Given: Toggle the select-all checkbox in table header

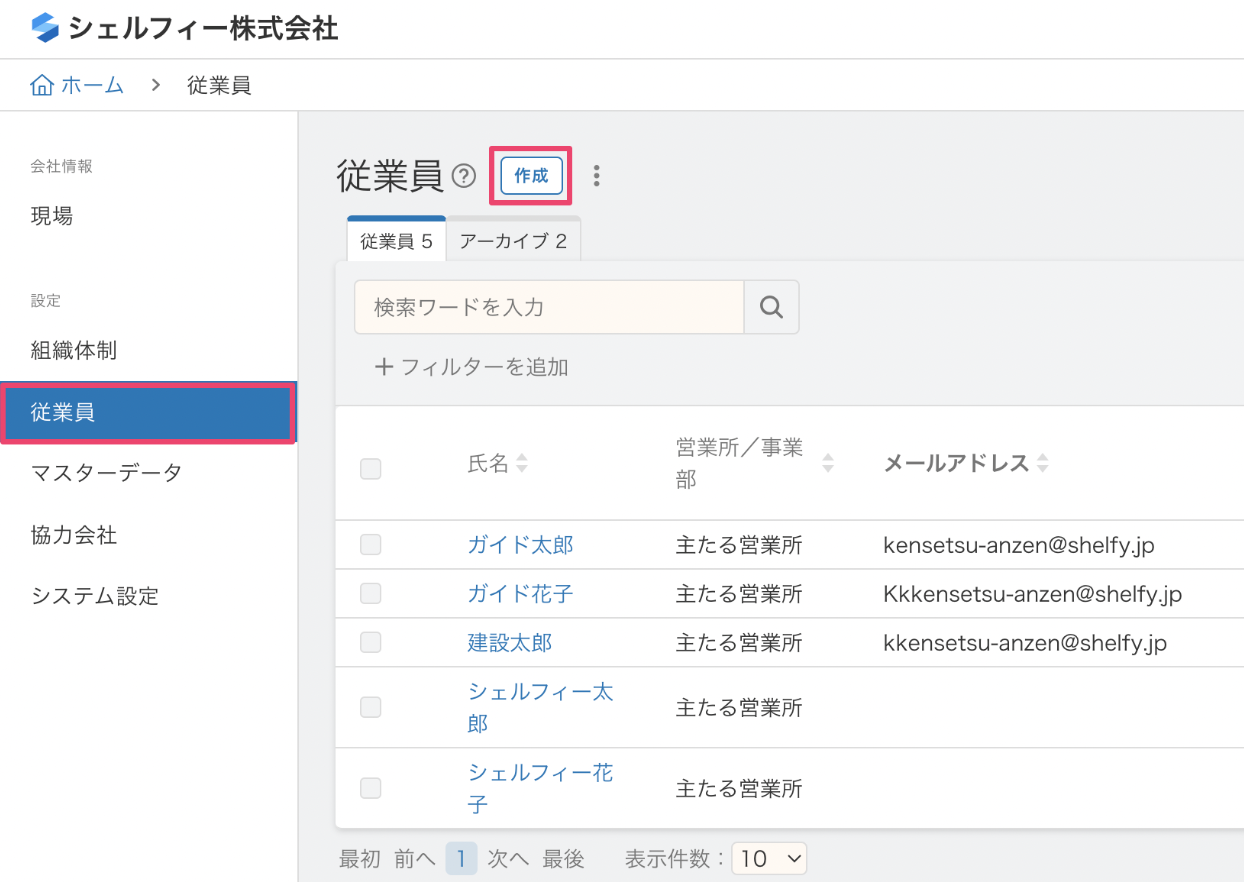Looking at the screenshot, I should pos(371,468).
